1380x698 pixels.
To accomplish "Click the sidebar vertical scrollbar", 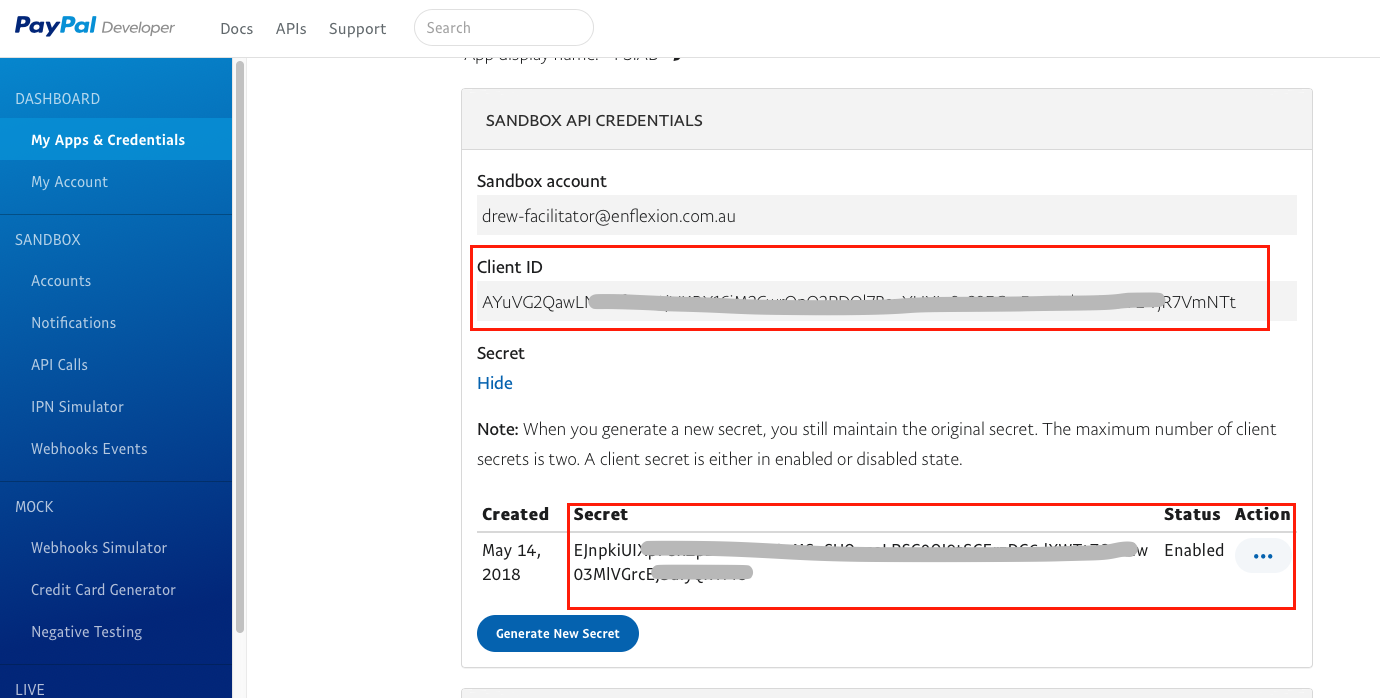I will point(239,345).
